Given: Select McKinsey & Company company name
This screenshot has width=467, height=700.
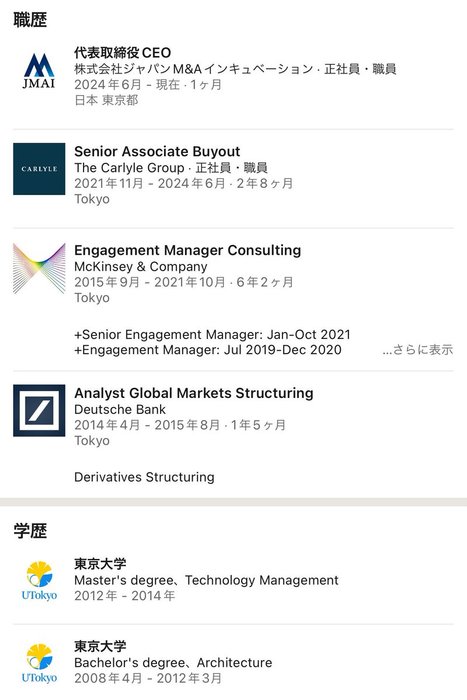Looking at the screenshot, I should point(141,267).
